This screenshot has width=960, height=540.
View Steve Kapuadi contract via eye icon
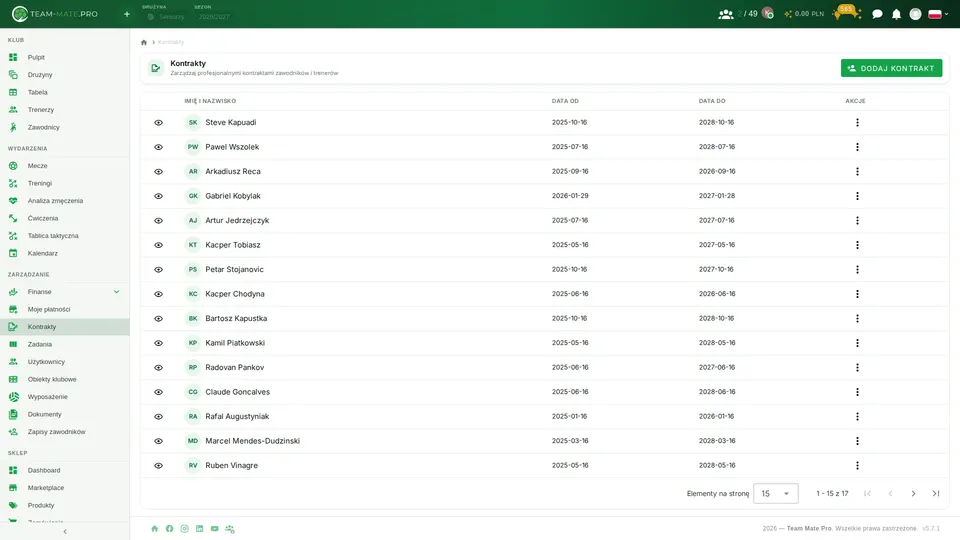159,122
